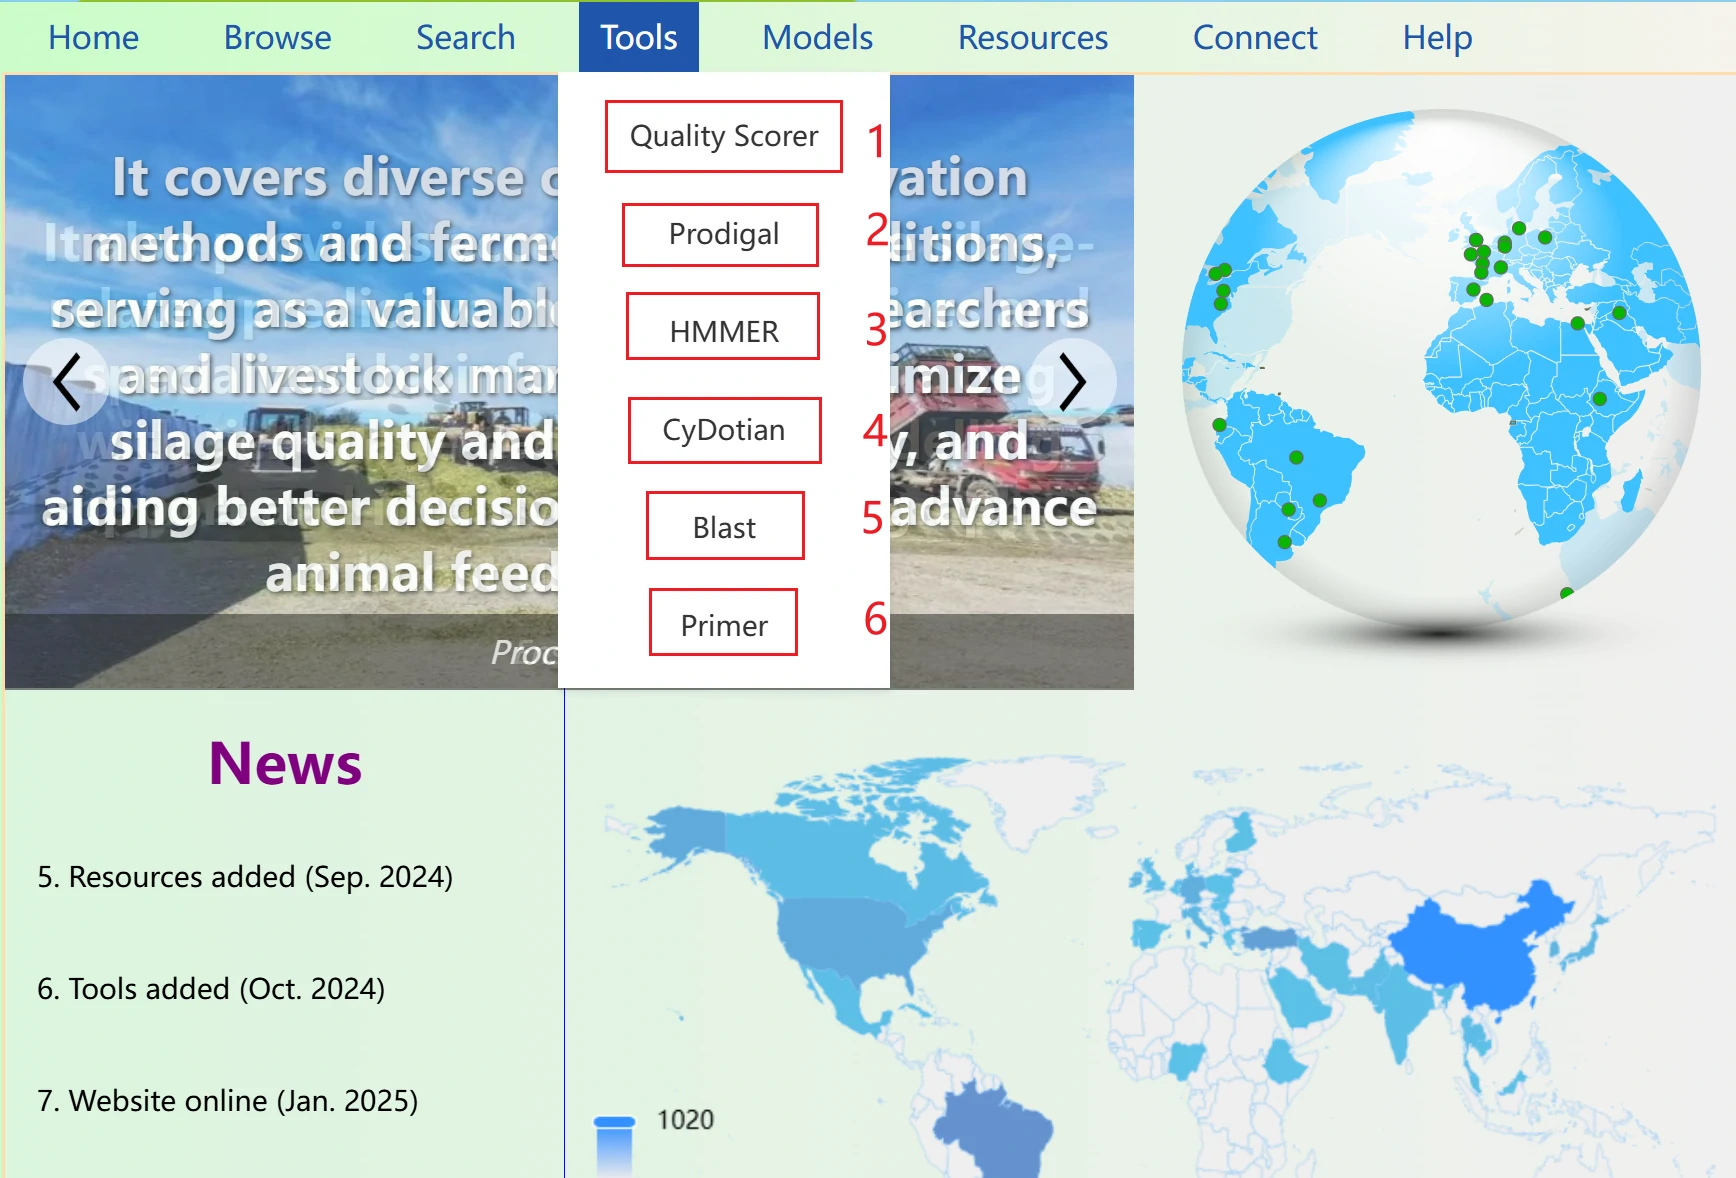Open the Prodigal tool
The image size is (1736, 1178).
721,235
